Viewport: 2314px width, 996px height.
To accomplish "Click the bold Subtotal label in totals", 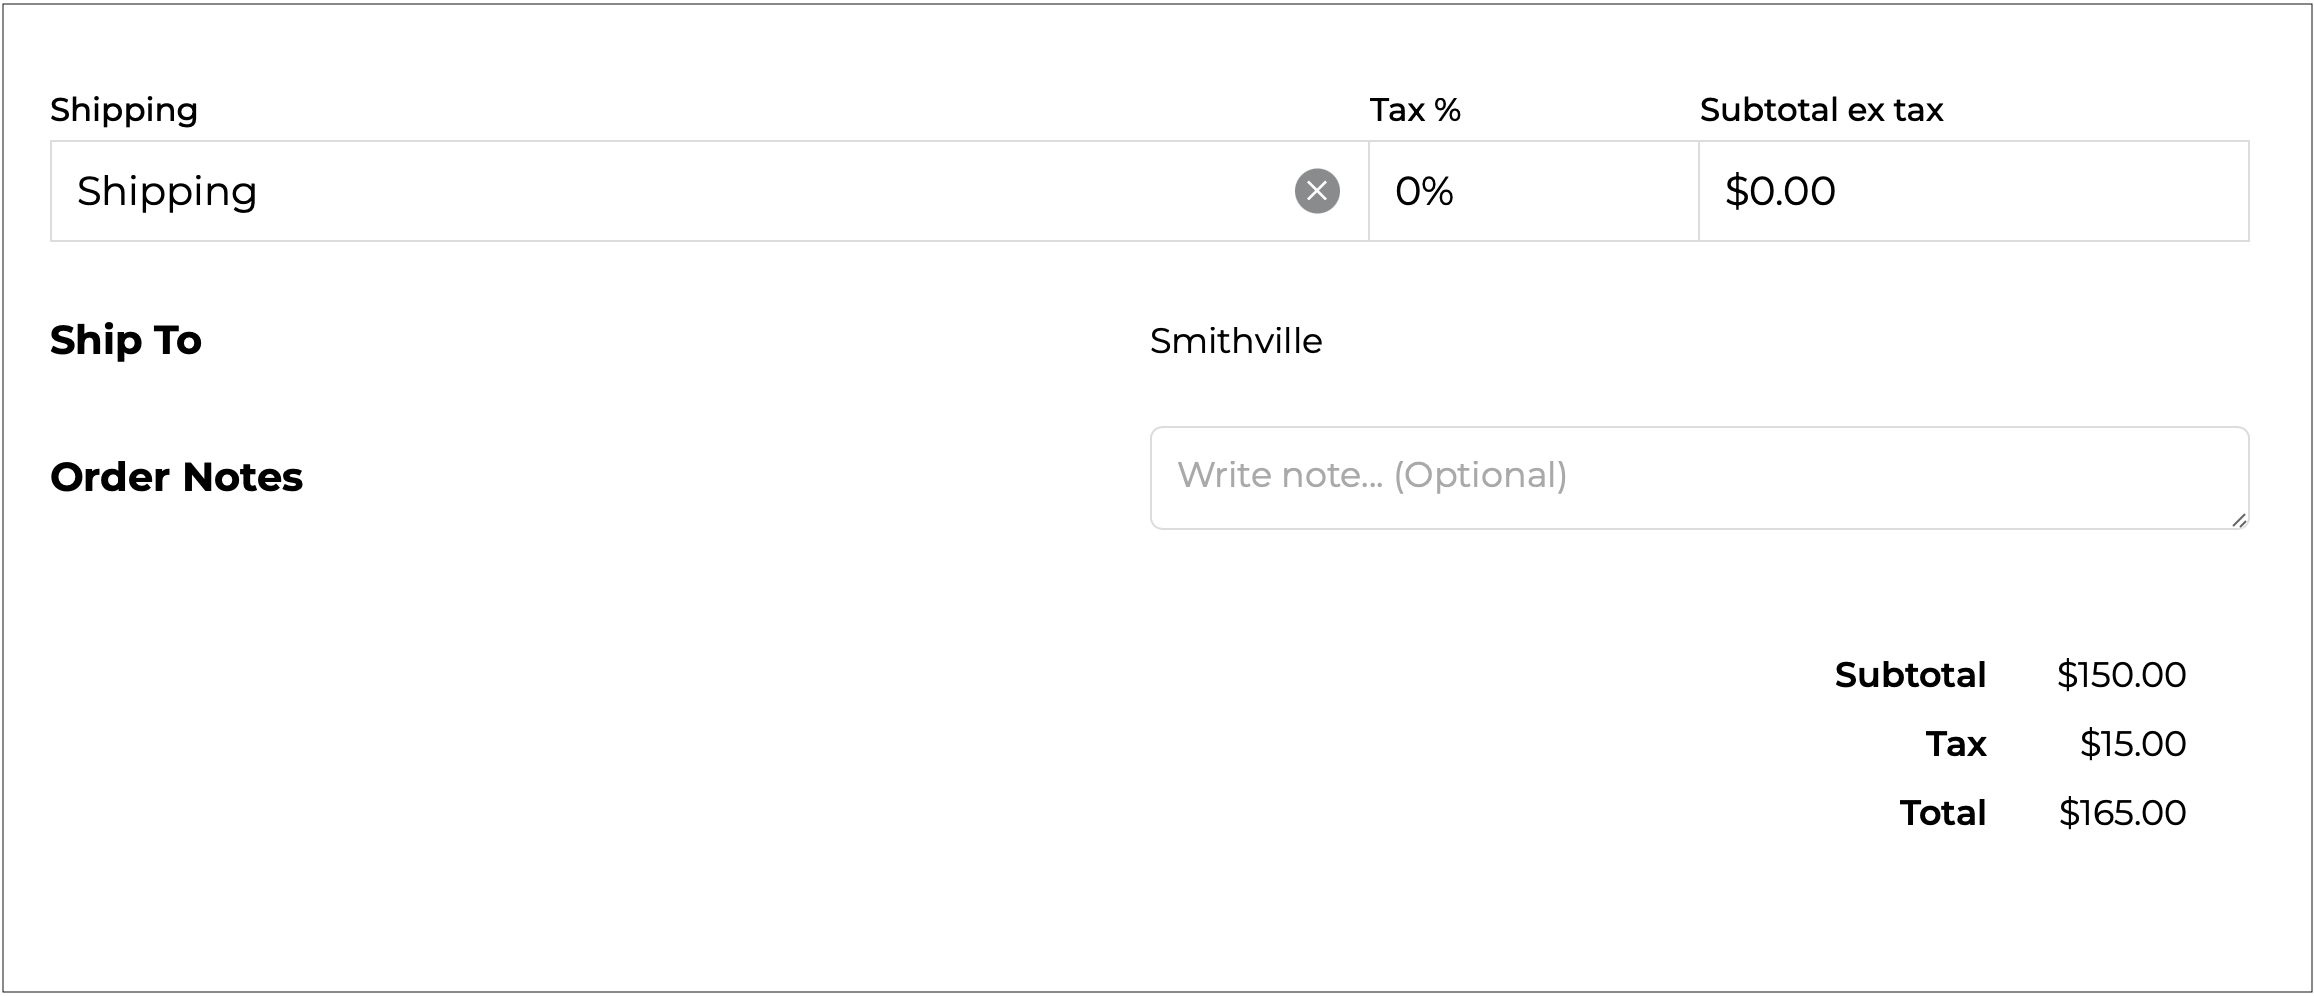I will point(1910,675).
